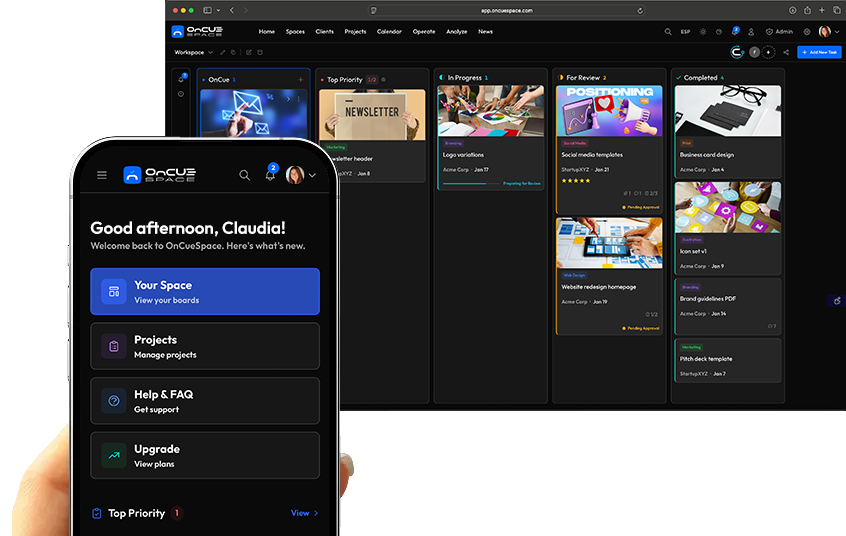Open the desktop user avatar dropdown
The width and height of the screenshot is (846, 536).
(x=826, y=32)
